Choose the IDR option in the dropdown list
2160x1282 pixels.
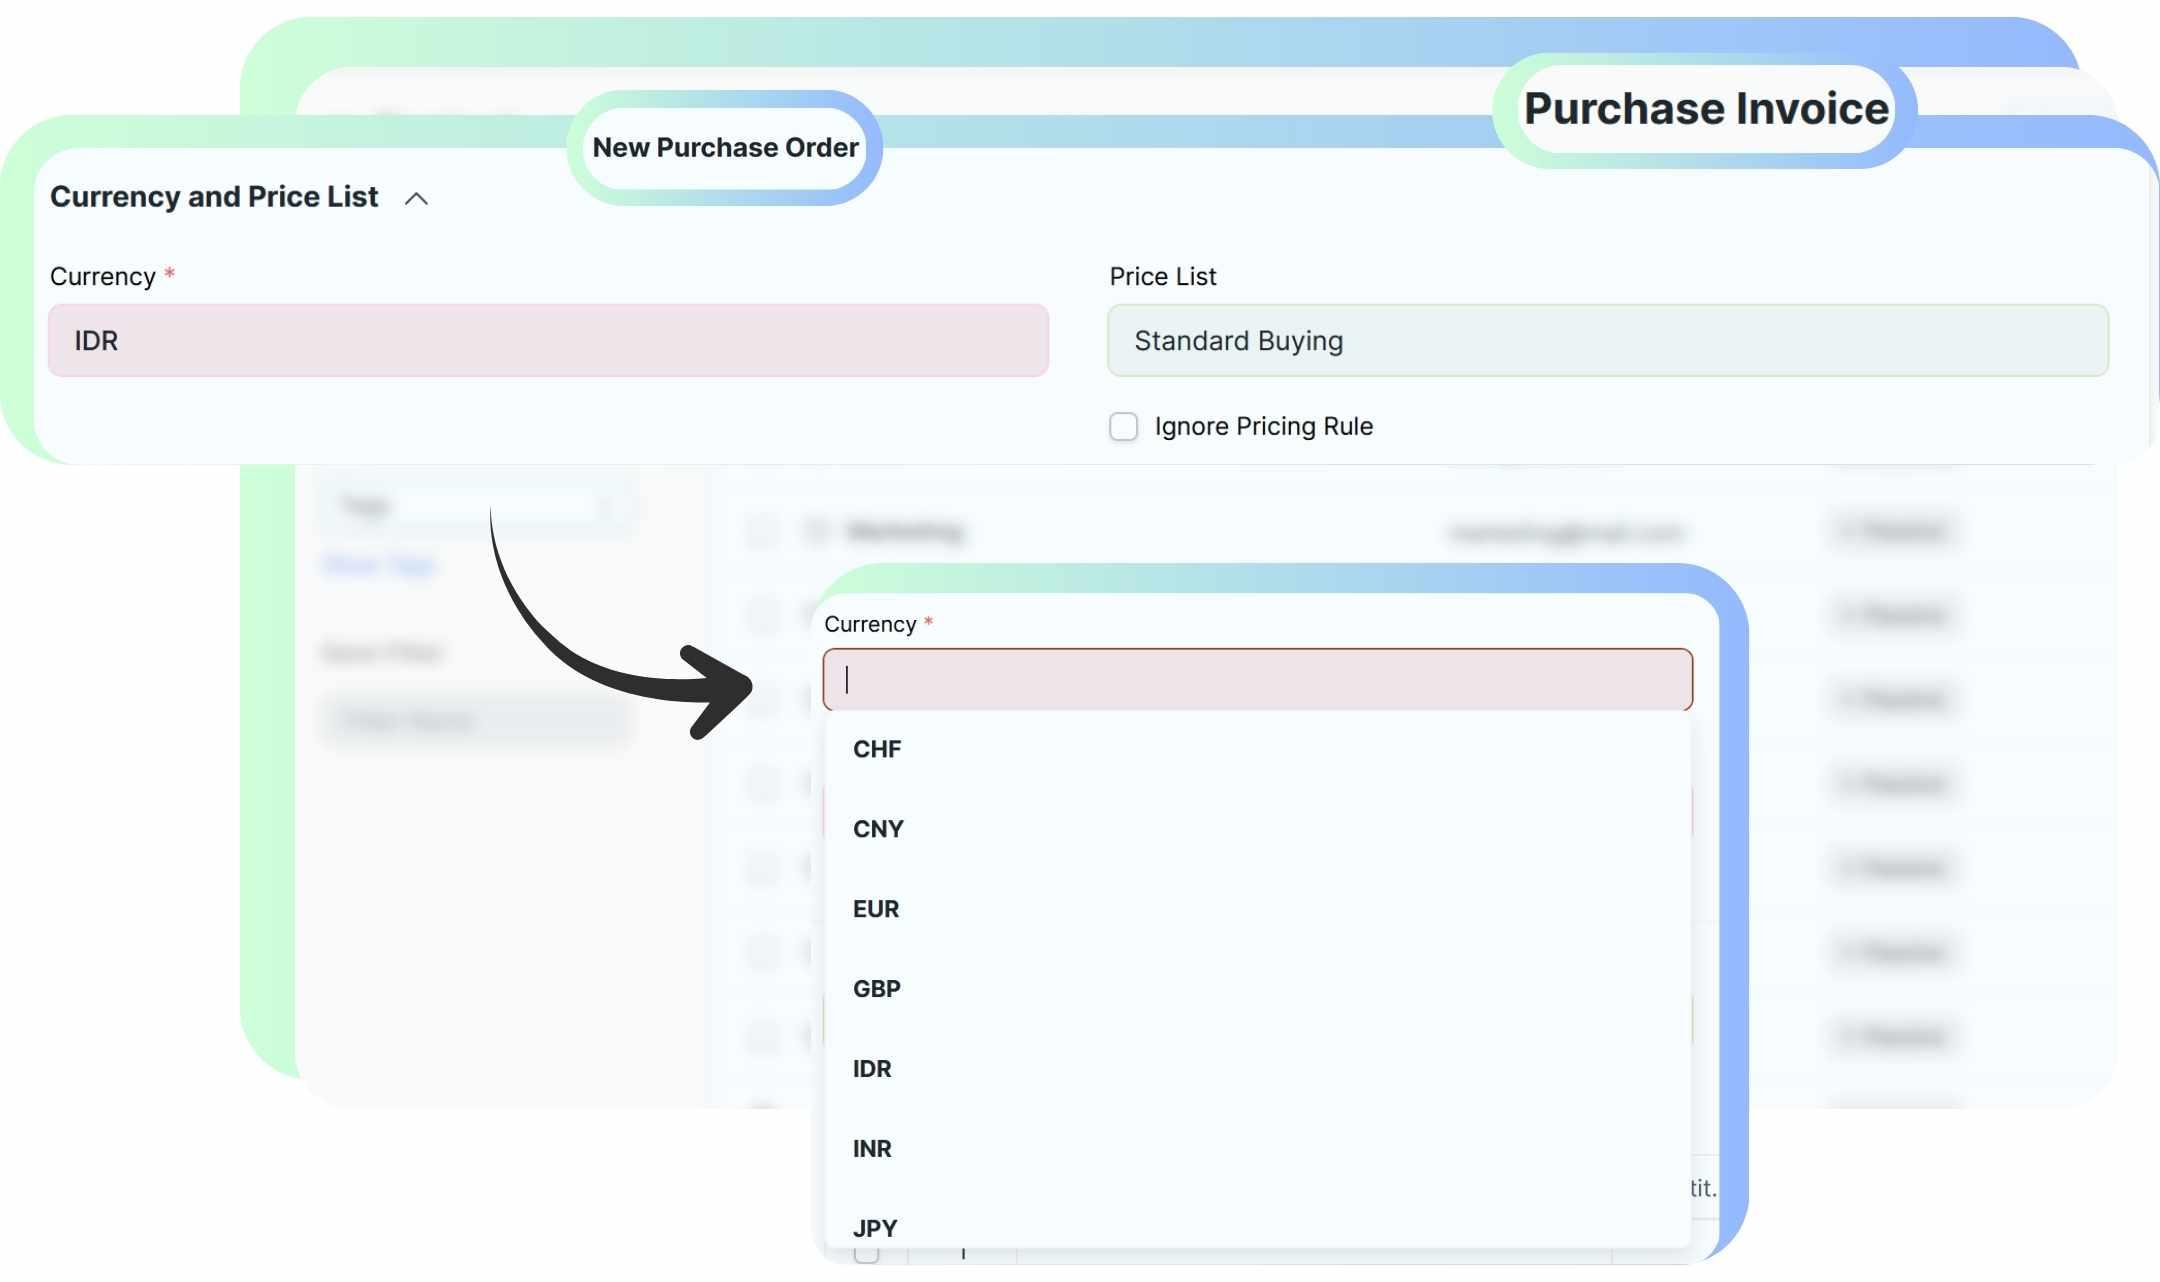click(872, 1069)
